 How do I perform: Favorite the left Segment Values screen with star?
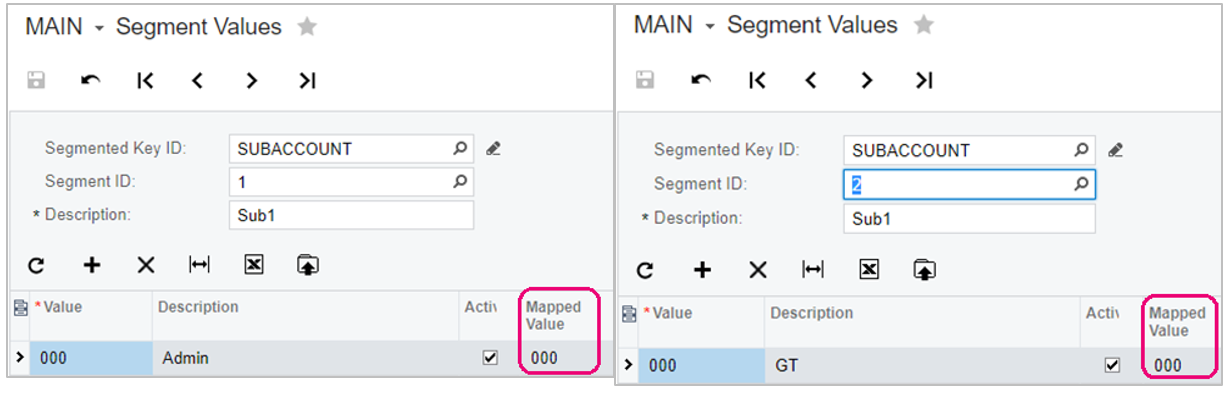pyautogui.click(x=307, y=27)
